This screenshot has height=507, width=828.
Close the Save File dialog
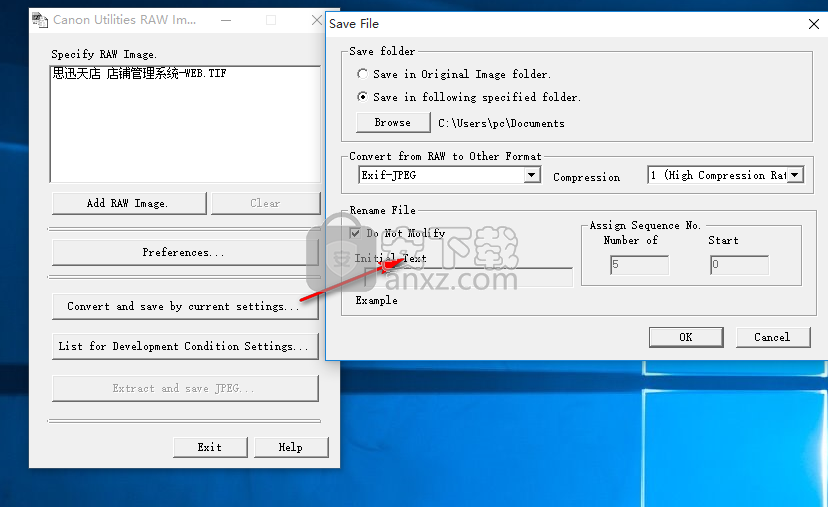(x=814, y=24)
